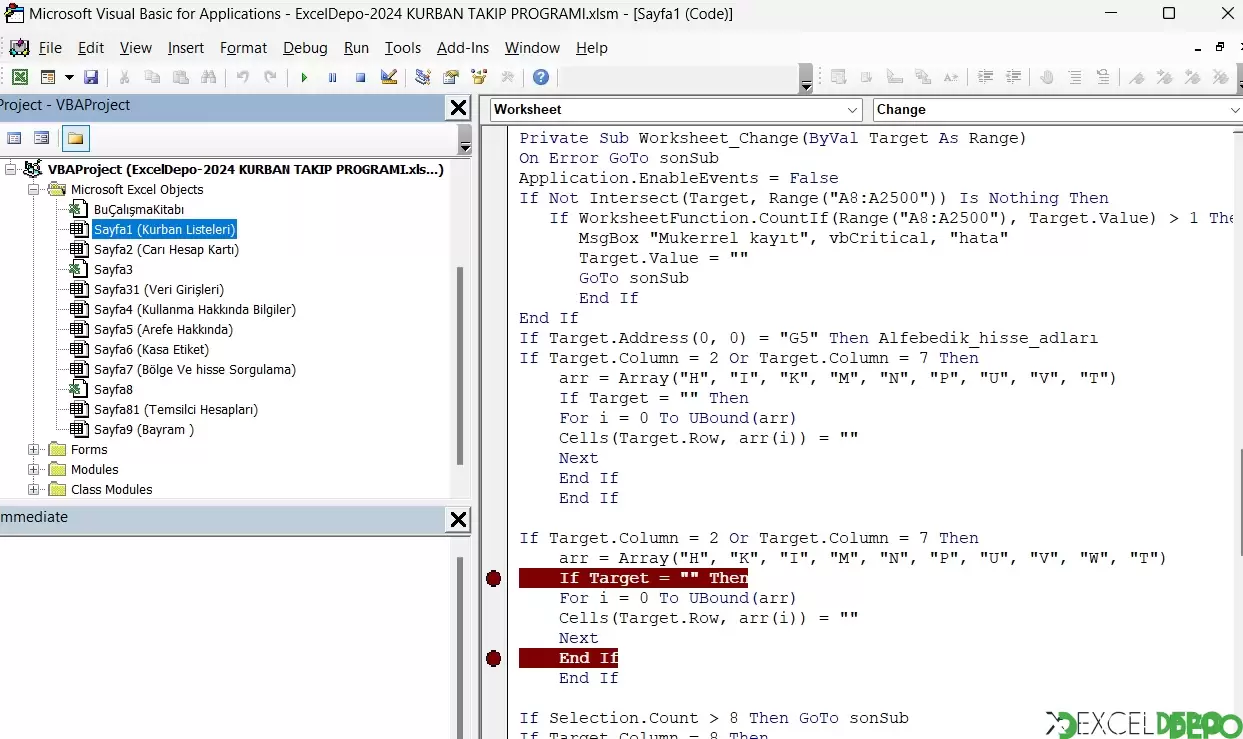Click the Reset stop square icon
This screenshot has width=1243, height=739.
(x=360, y=77)
